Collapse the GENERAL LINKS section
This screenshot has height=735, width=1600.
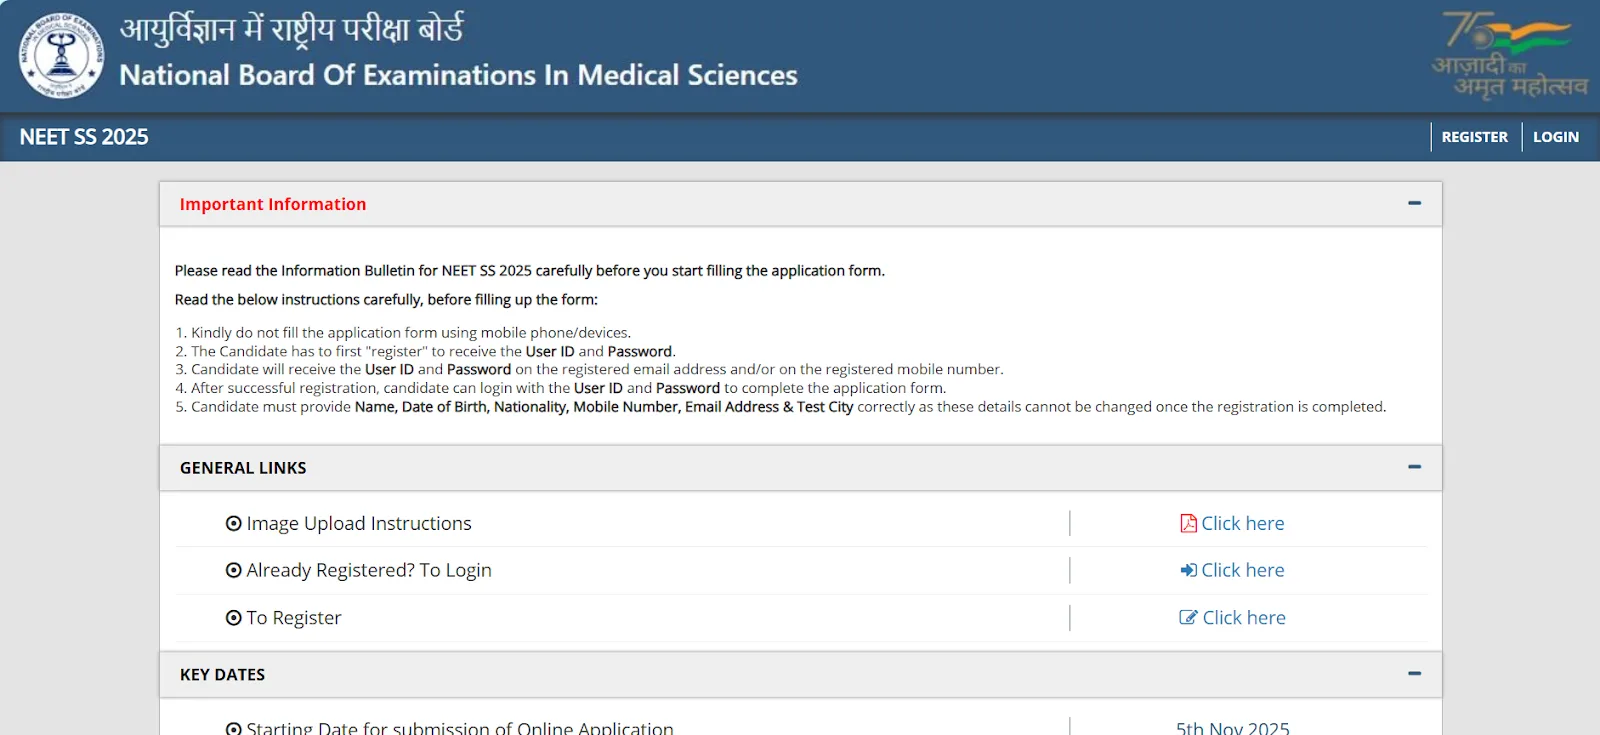[x=1415, y=466]
